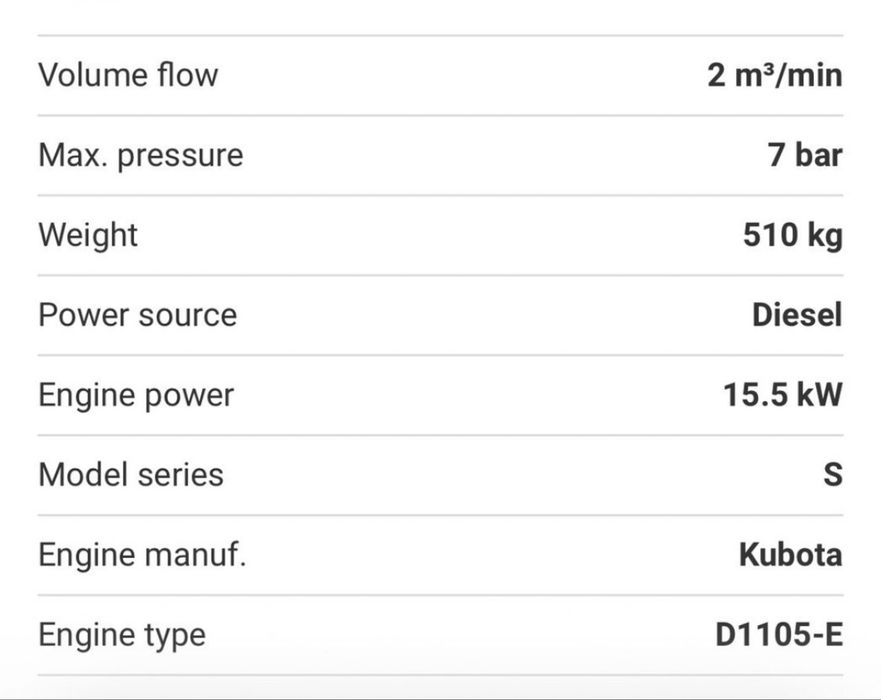Select the 15.5 kW value
Screen dimensions: 881x700
(x=783, y=395)
